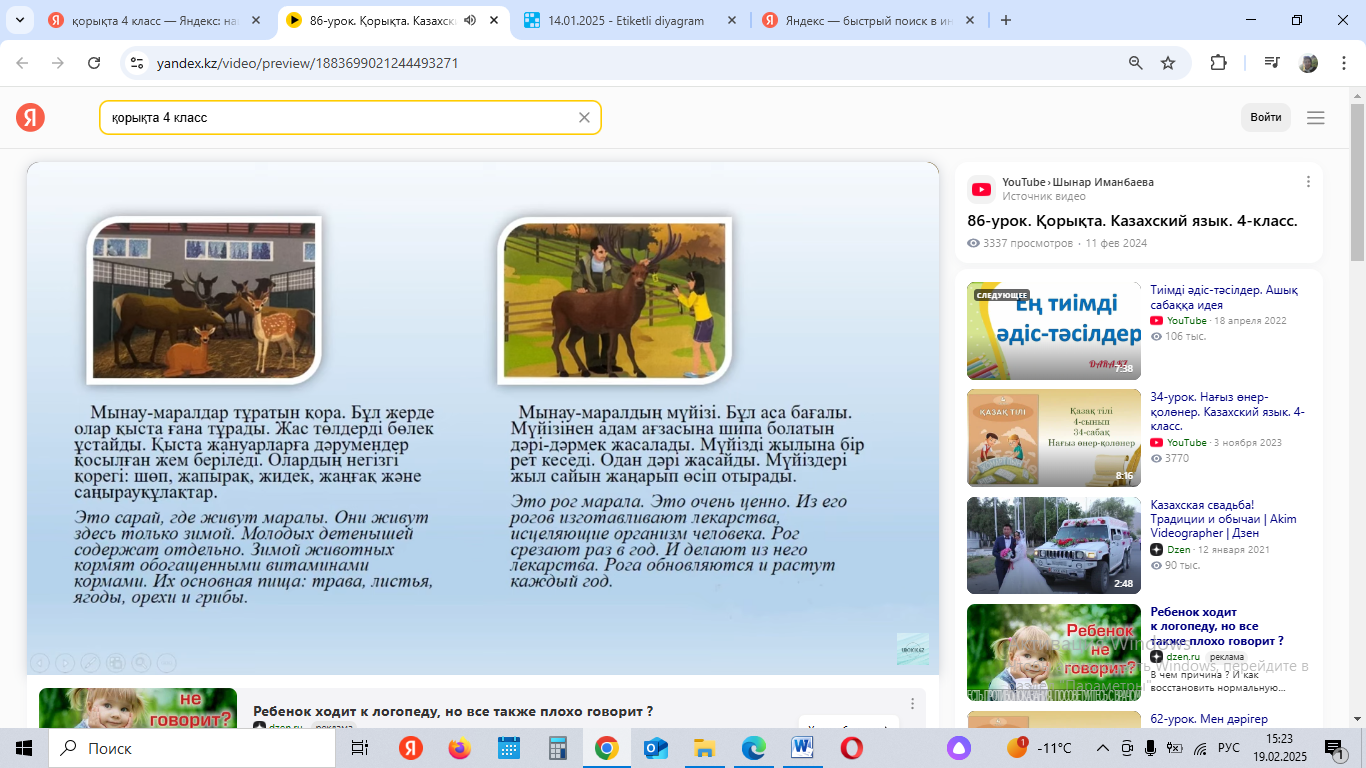Viewport: 1366px width, 768px height.
Task: Click the Google Chrome taskbar icon
Action: tap(607, 748)
